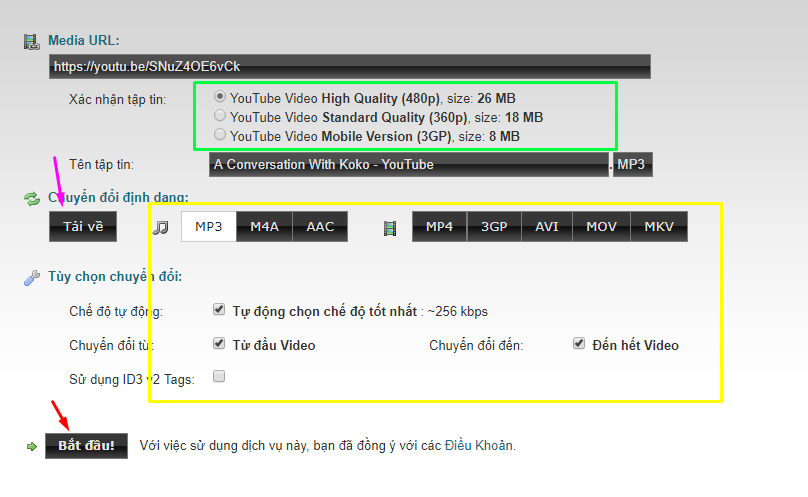Image resolution: width=808 pixels, height=497 pixels.
Task: Select YouTube Video Mobile Version (3GP)
Action: 220,134
